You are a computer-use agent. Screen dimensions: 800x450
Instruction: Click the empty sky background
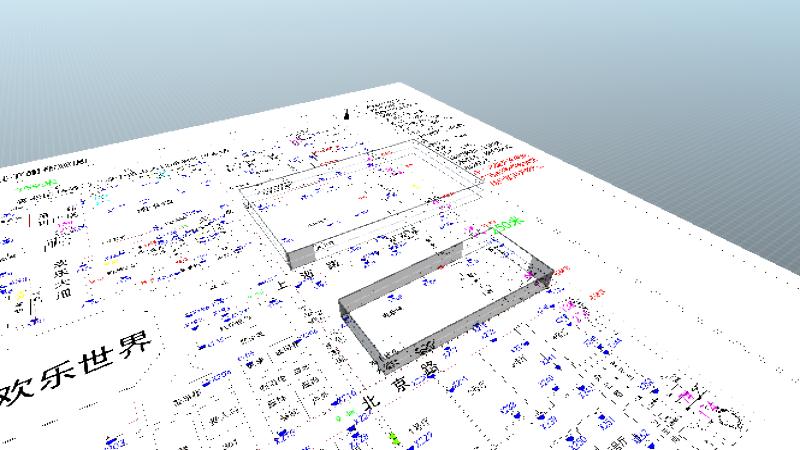point(400,40)
